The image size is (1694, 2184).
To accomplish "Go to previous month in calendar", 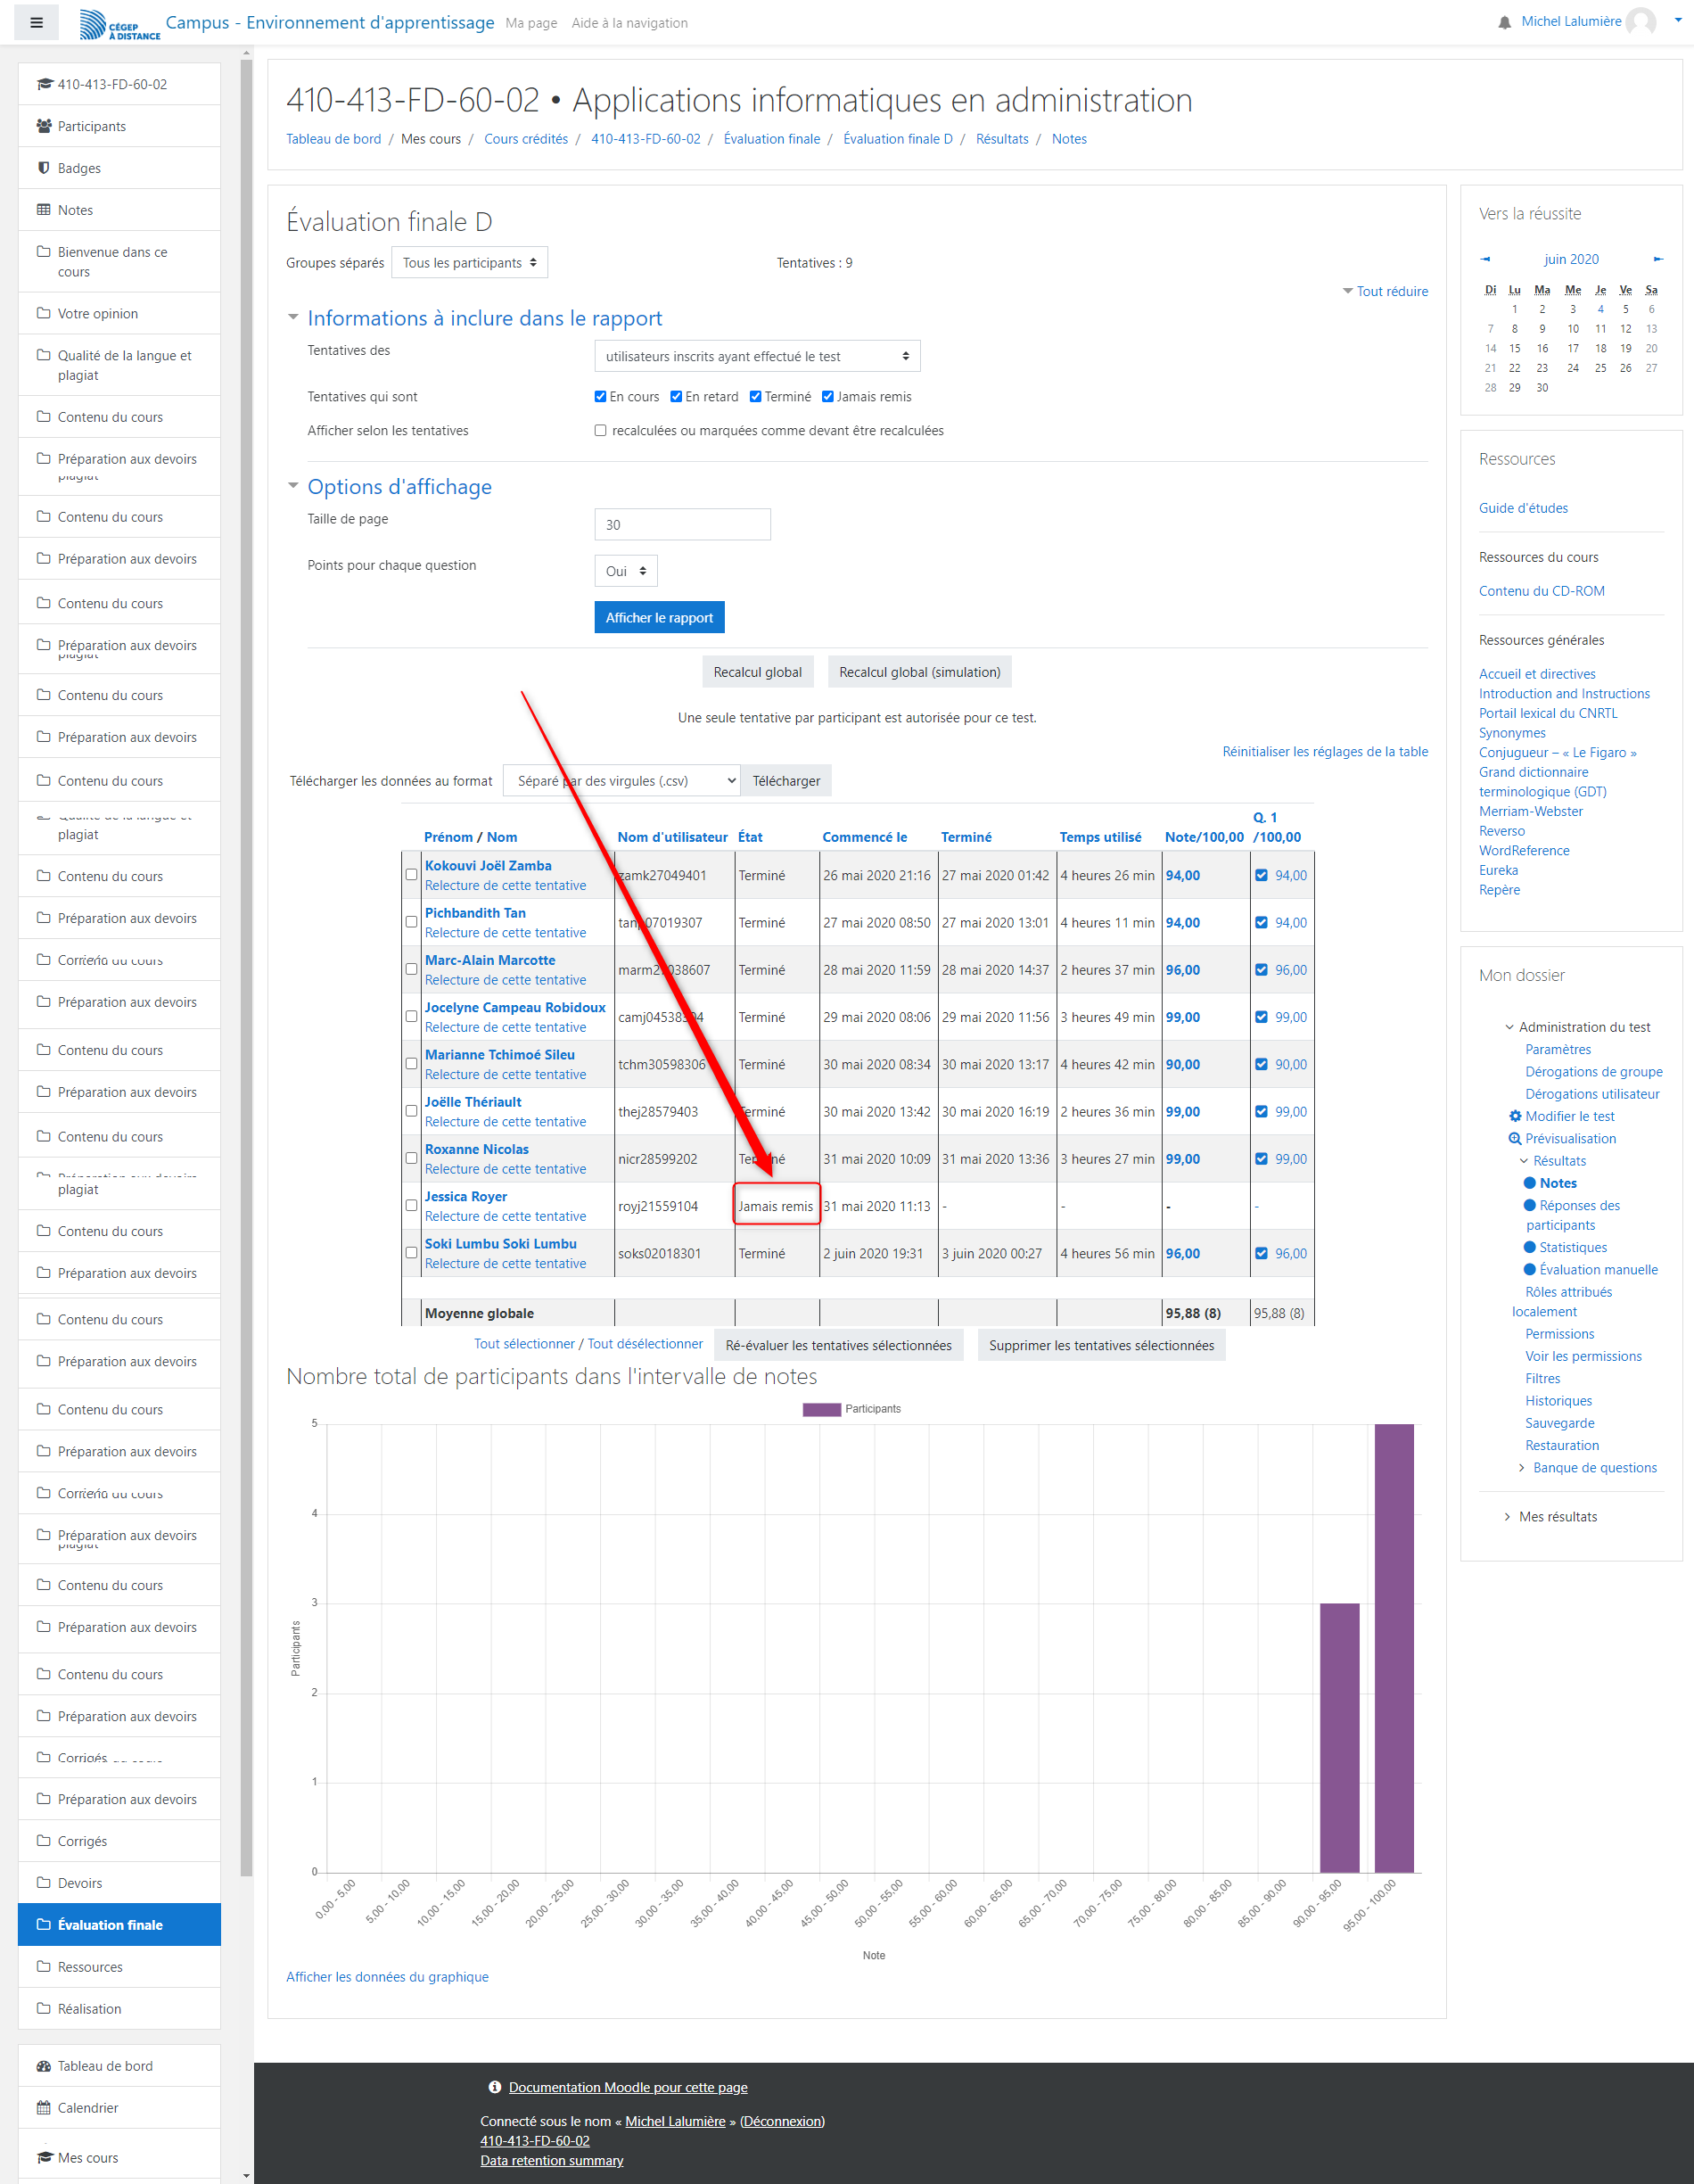I will click(x=1485, y=259).
